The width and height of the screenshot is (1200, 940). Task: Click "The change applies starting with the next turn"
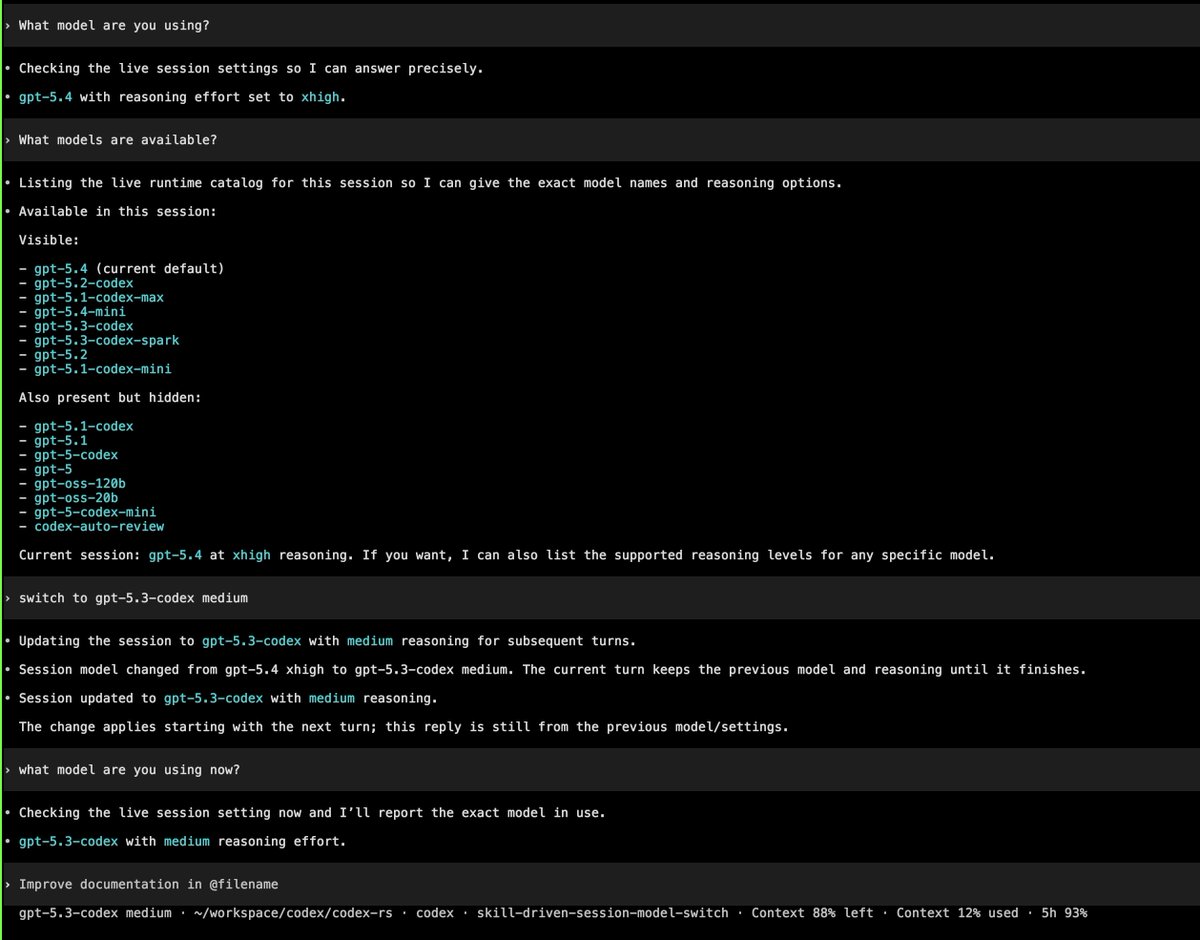click(404, 727)
